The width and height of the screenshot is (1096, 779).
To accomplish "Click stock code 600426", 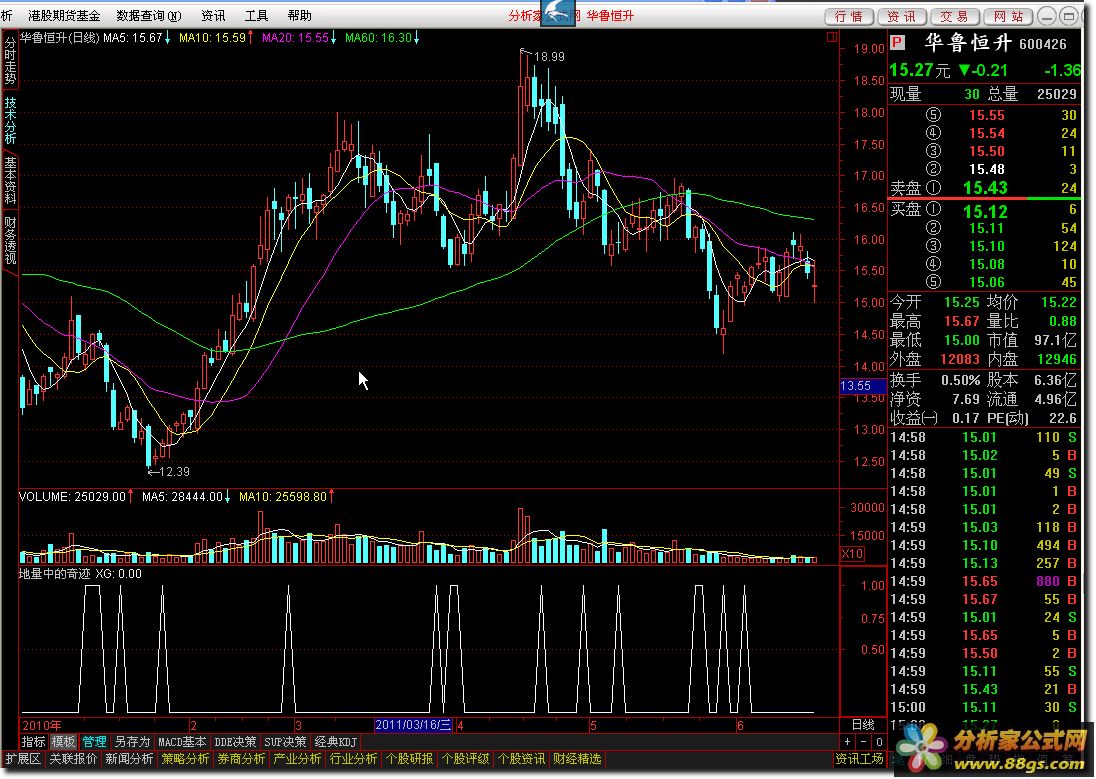I will pyautogui.click(x=1043, y=45).
